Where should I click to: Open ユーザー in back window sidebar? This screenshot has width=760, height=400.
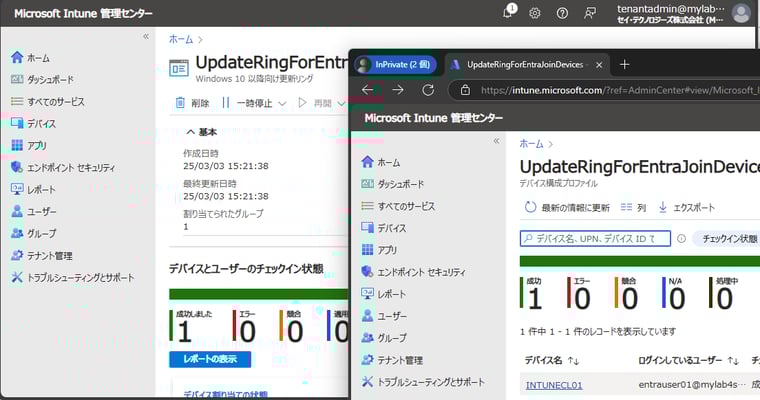coord(33,211)
